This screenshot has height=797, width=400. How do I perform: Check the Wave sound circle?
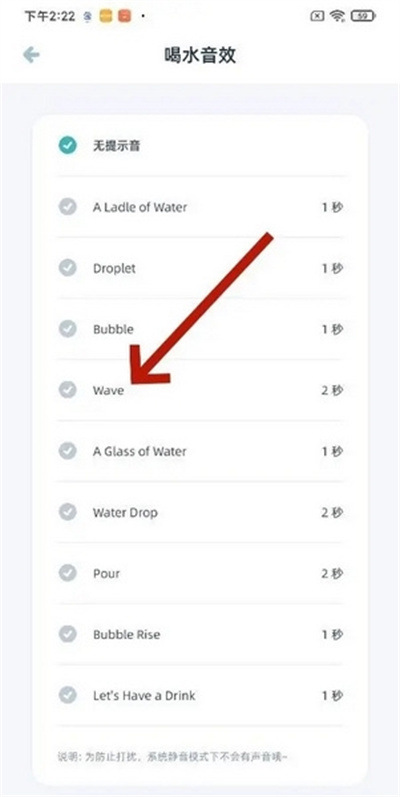67,390
